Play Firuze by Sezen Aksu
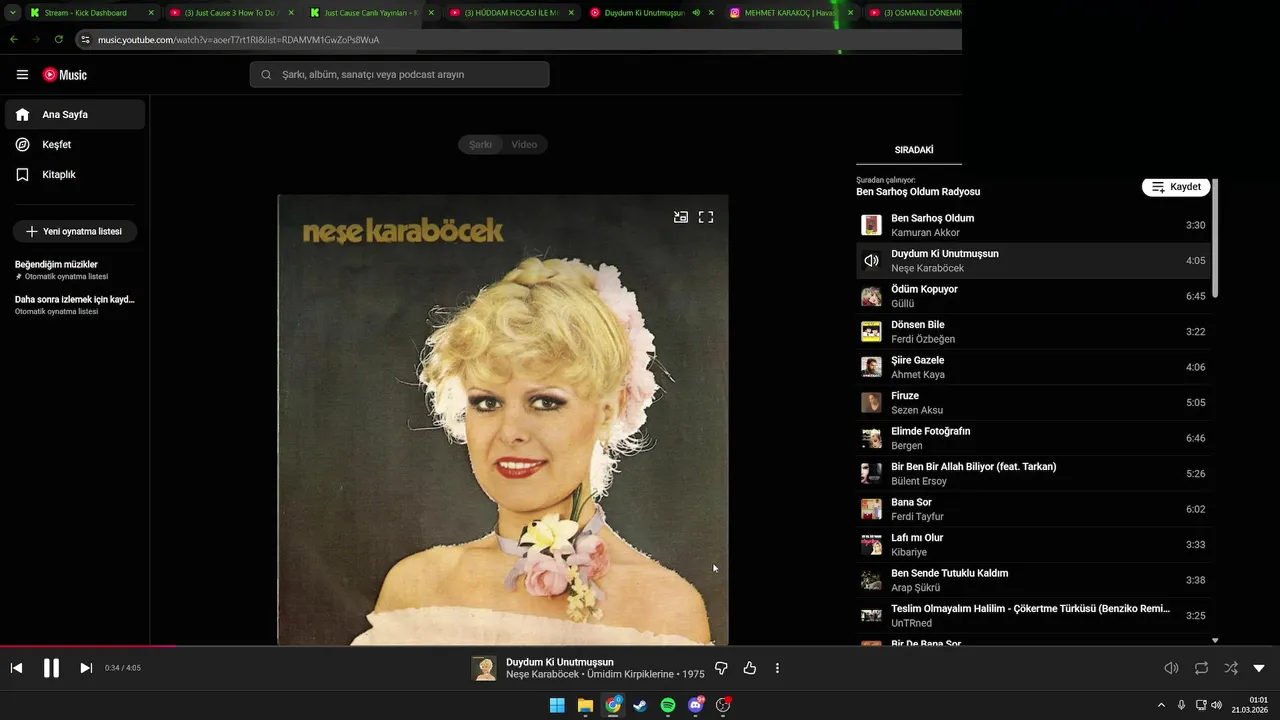 pyautogui.click(x=1034, y=403)
